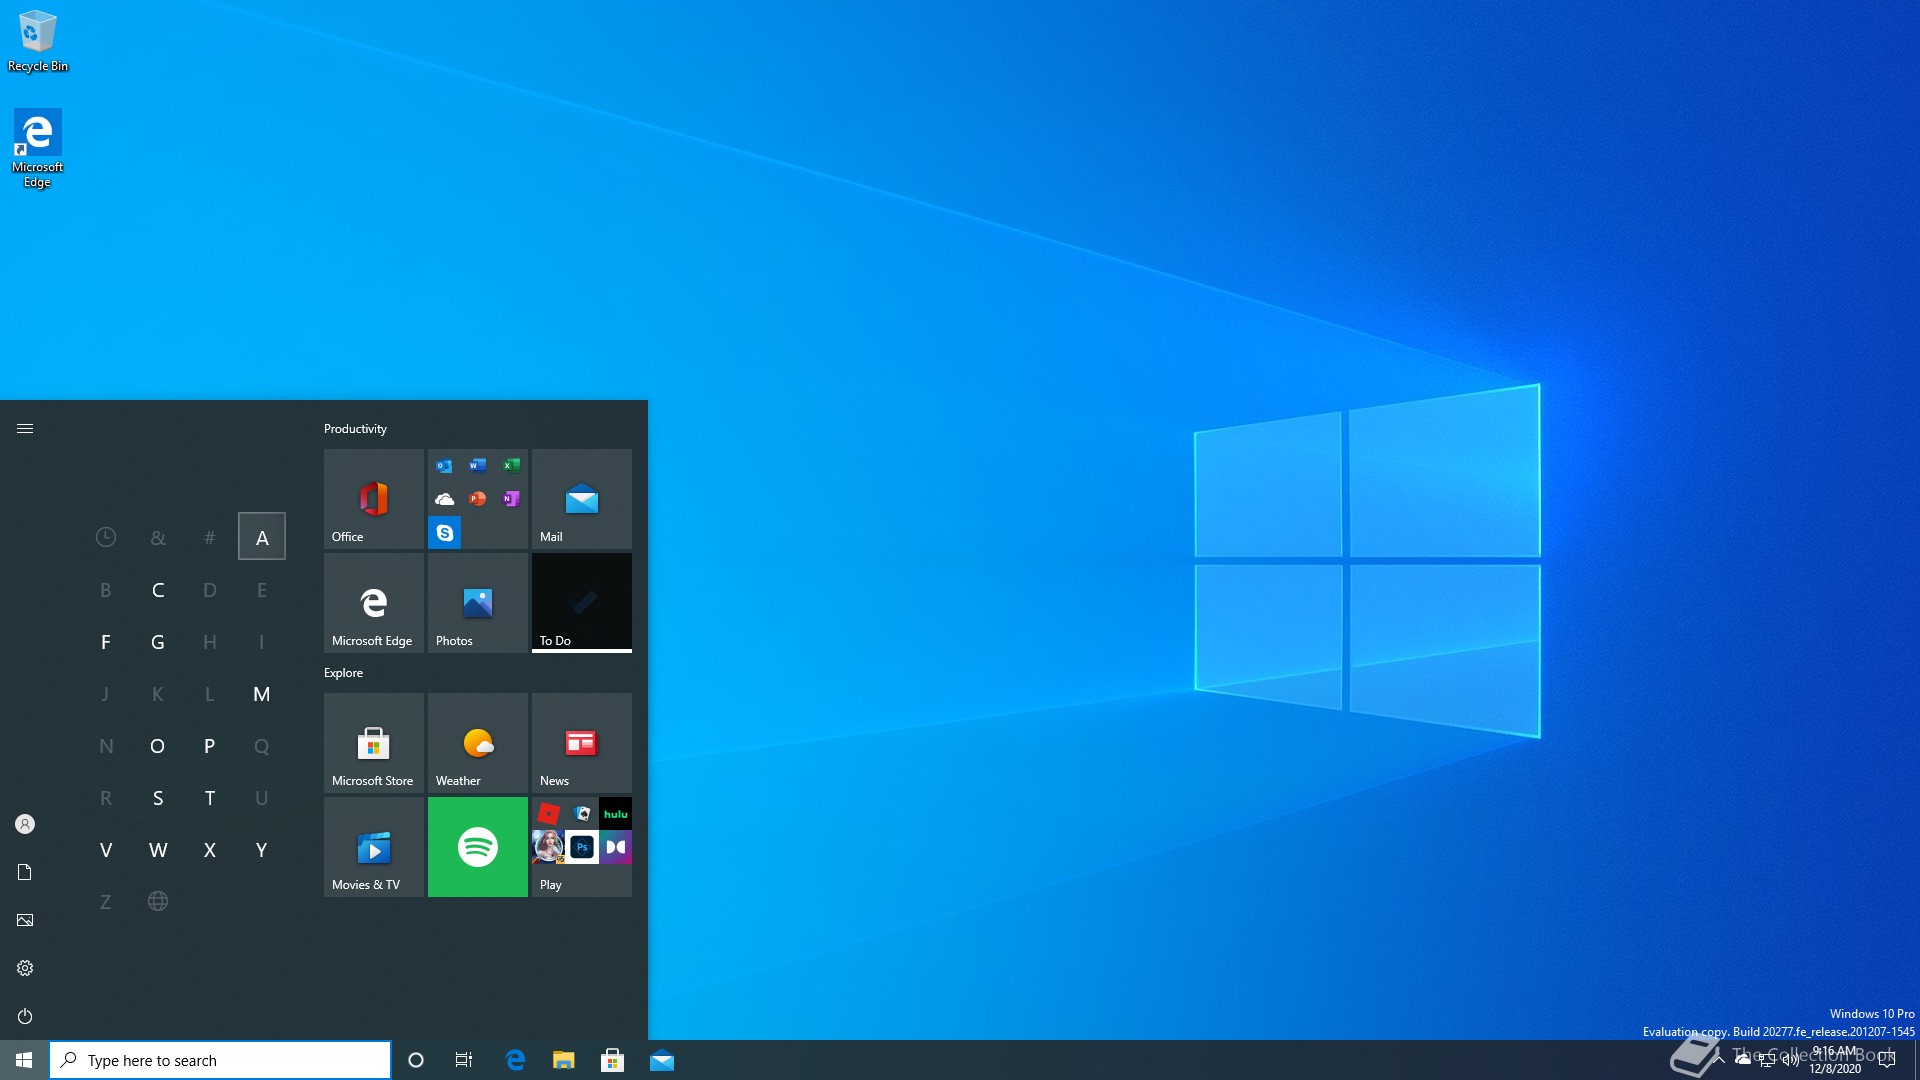
Task: Open Roblox in the Play tile
Action: (548, 814)
